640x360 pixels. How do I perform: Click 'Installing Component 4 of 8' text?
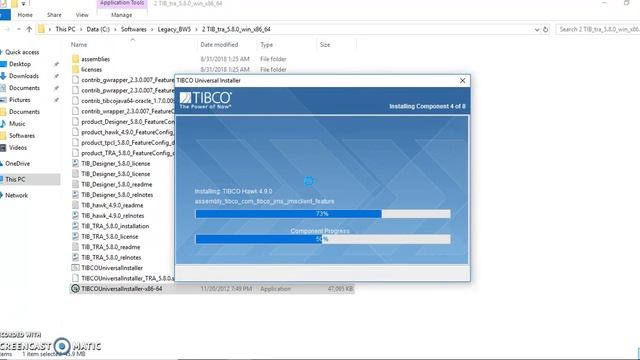click(427, 107)
